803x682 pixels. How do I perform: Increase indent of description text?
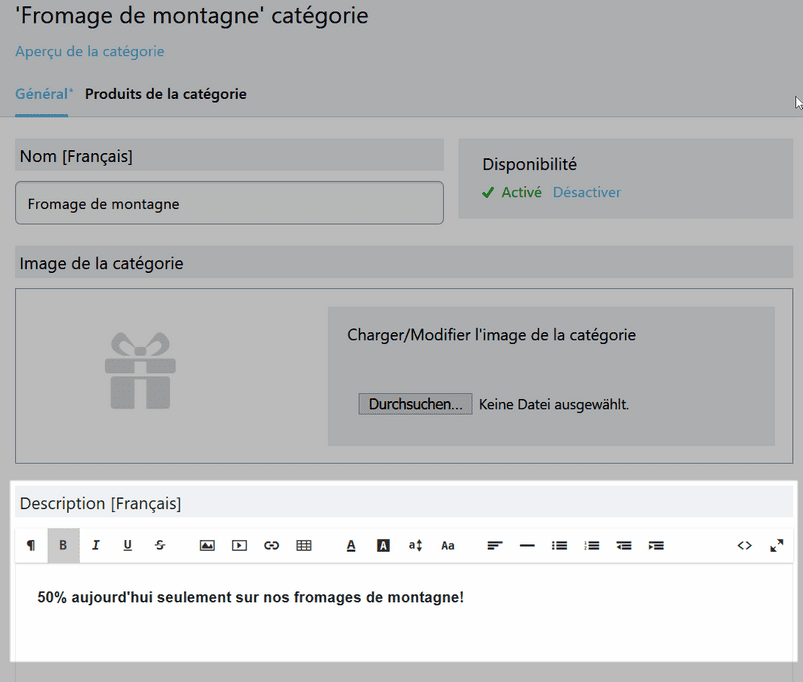656,545
